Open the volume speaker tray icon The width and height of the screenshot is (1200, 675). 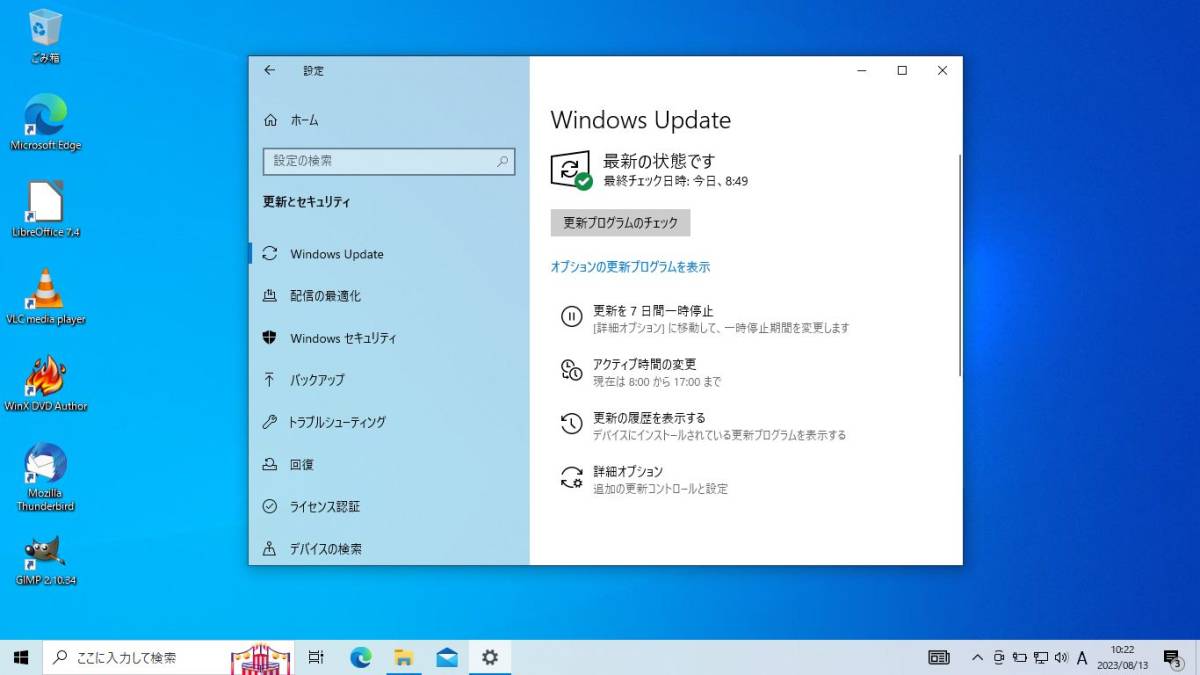pos(1061,657)
